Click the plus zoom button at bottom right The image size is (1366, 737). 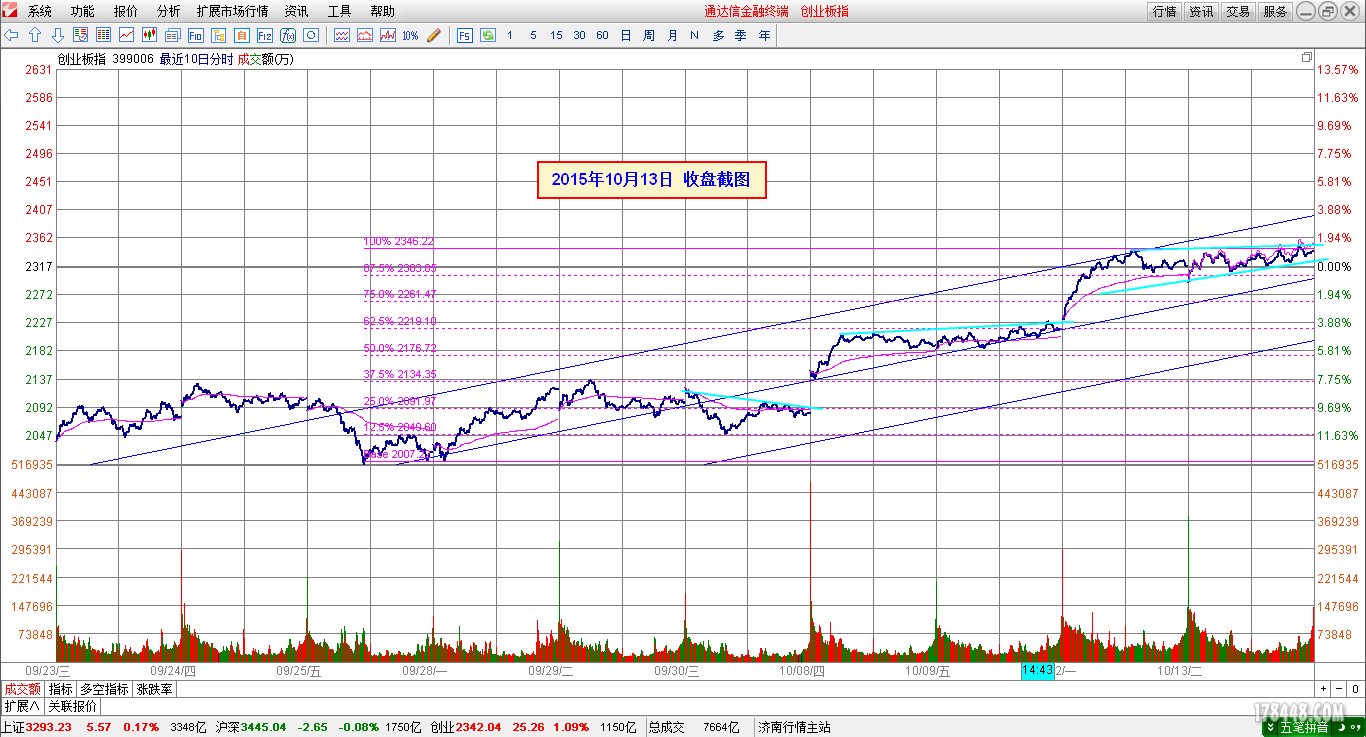tap(1324, 689)
